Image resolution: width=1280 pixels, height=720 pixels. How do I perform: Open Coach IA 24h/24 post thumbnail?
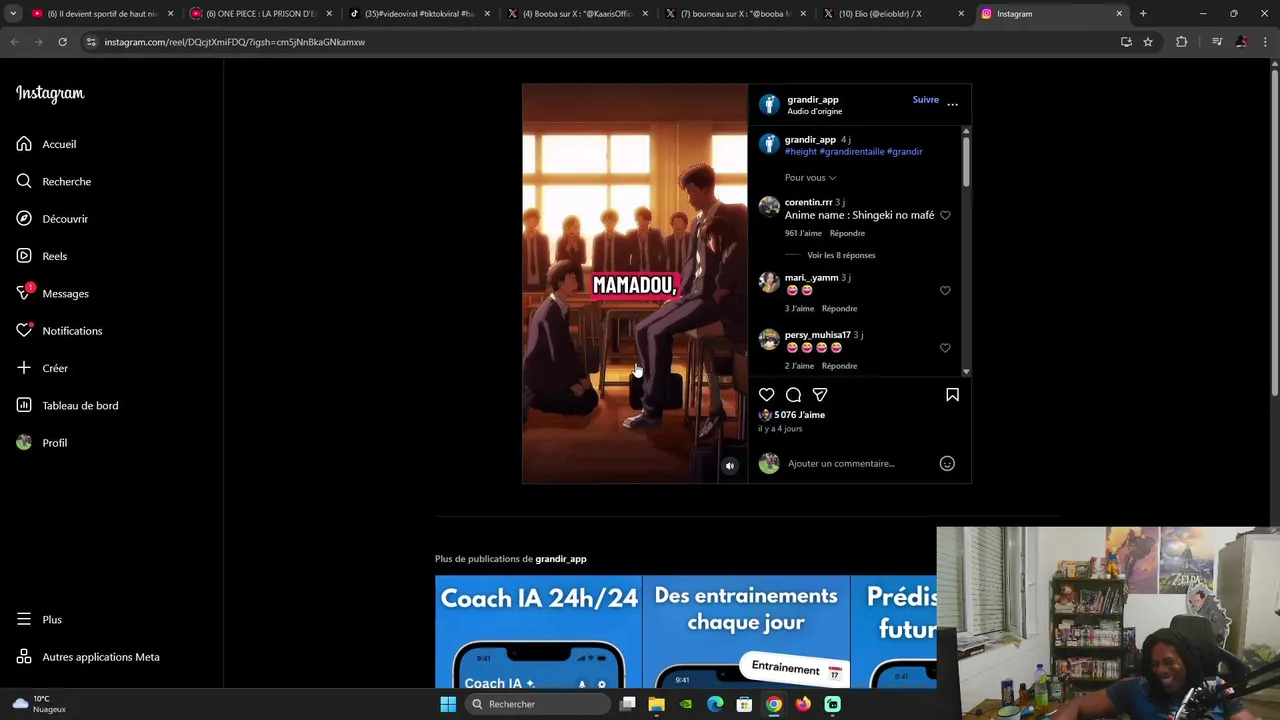click(538, 632)
